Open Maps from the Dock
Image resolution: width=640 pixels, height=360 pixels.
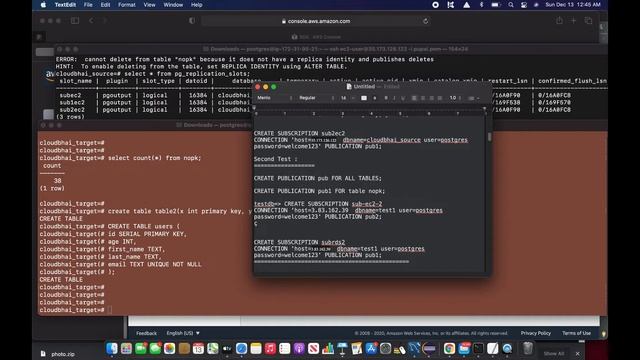[x=213, y=349]
